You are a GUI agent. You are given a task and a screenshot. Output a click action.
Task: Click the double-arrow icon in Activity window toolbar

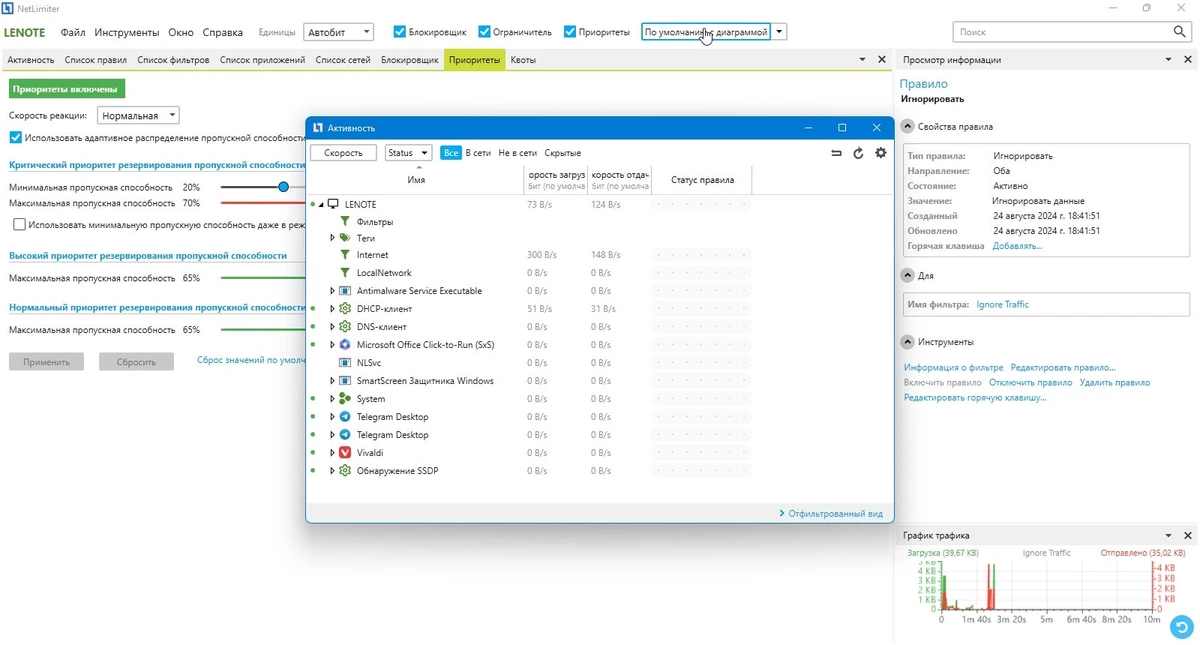pos(836,153)
